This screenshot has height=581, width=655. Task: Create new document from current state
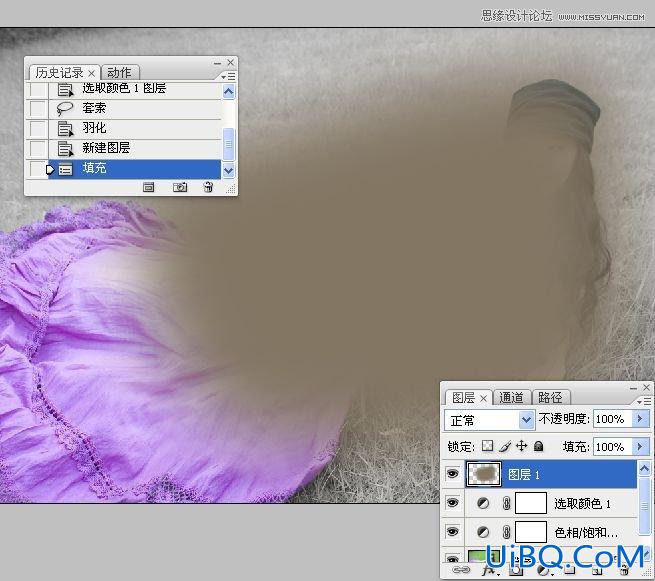point(148,187)
